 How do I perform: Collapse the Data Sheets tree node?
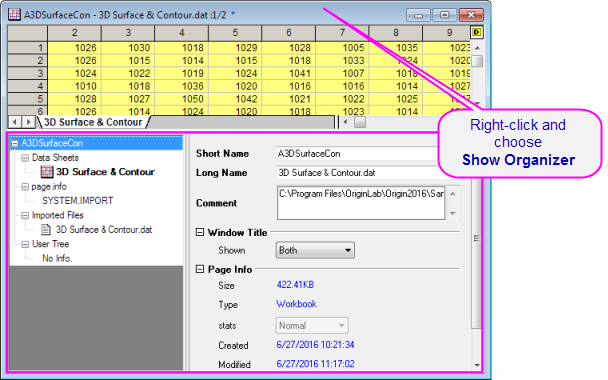(25, 158)
